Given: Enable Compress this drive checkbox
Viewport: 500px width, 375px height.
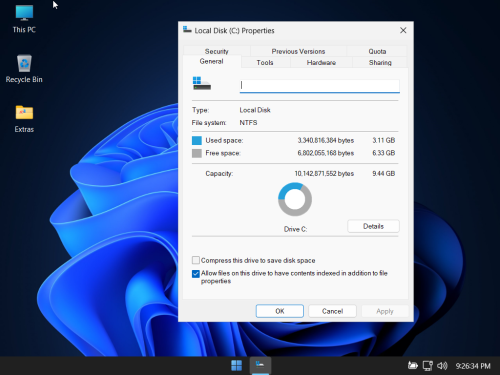Looking at the screenshot, I should (196, 260).
